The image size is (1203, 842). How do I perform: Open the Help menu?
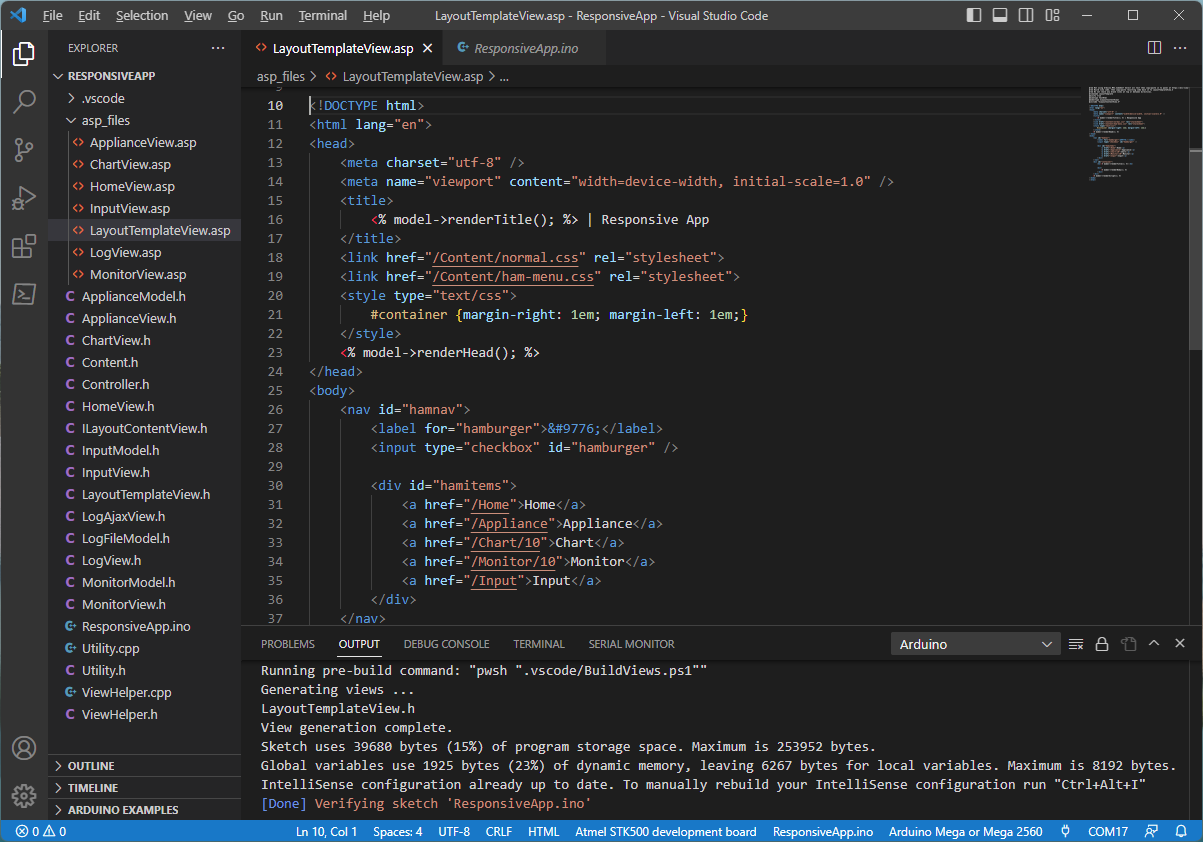click(x=377, y=16)
